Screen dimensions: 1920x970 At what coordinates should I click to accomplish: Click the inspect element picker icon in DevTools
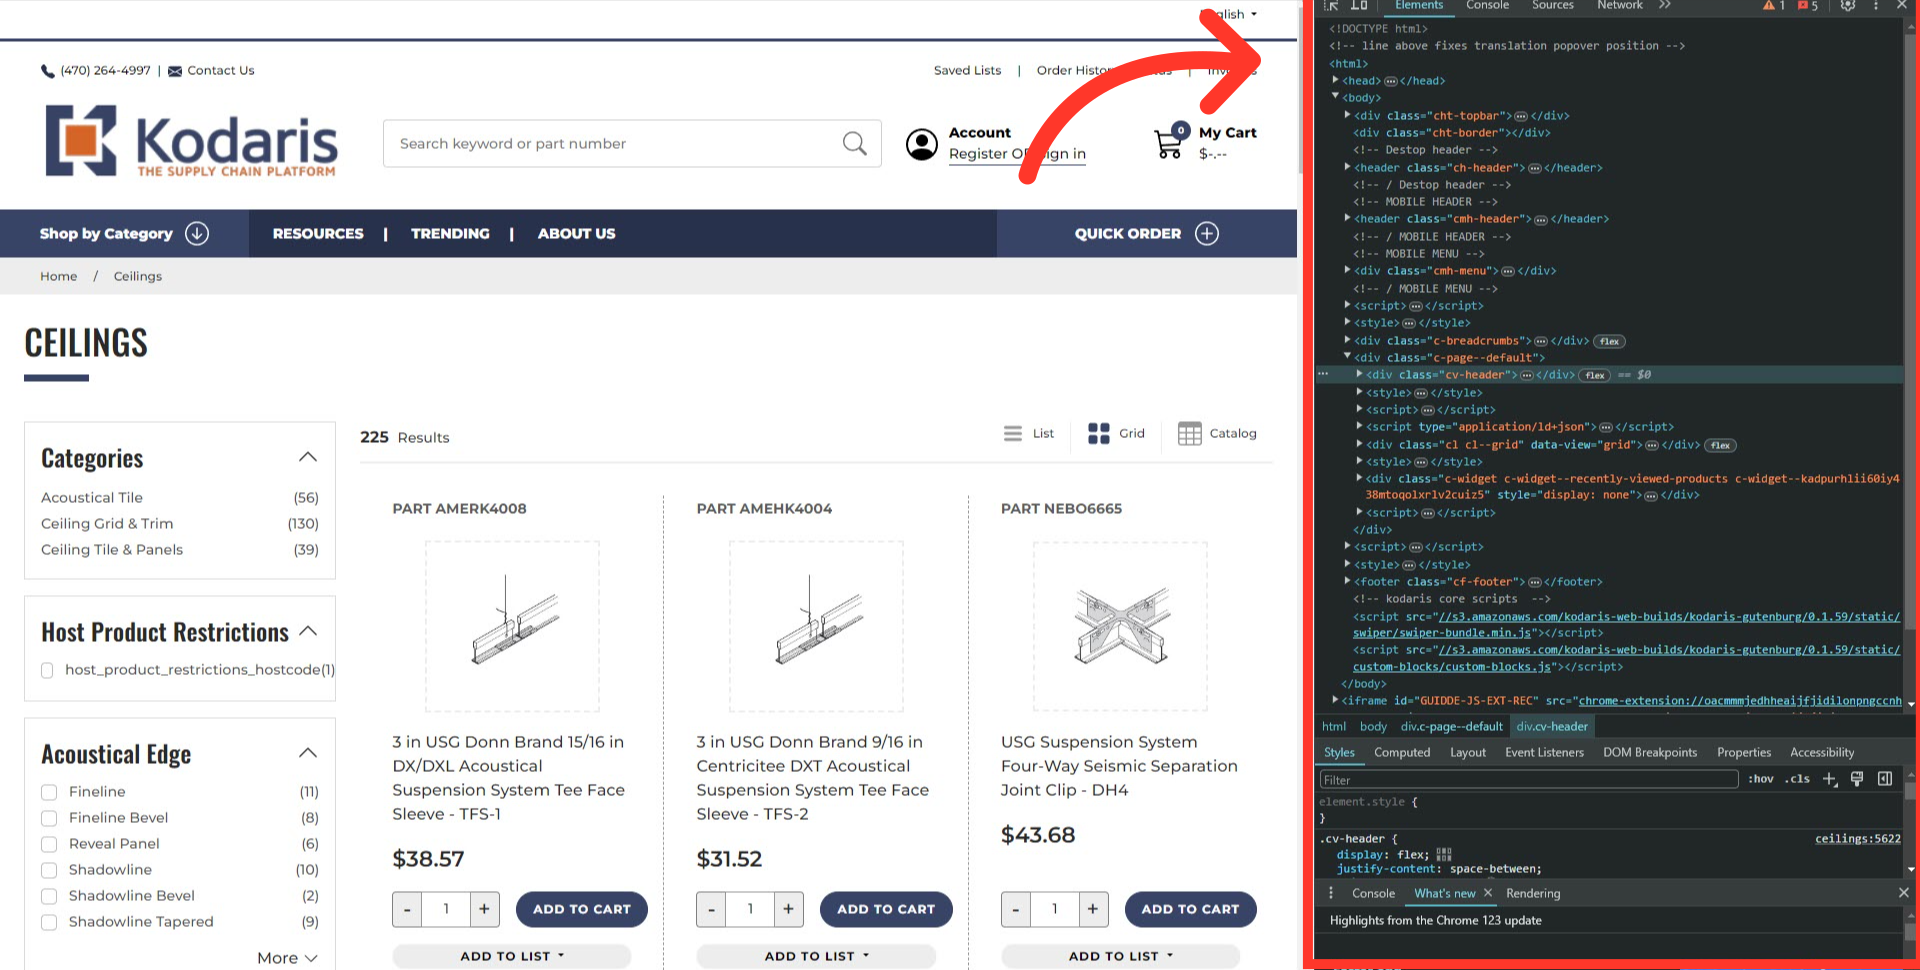tap(1331, 6)
